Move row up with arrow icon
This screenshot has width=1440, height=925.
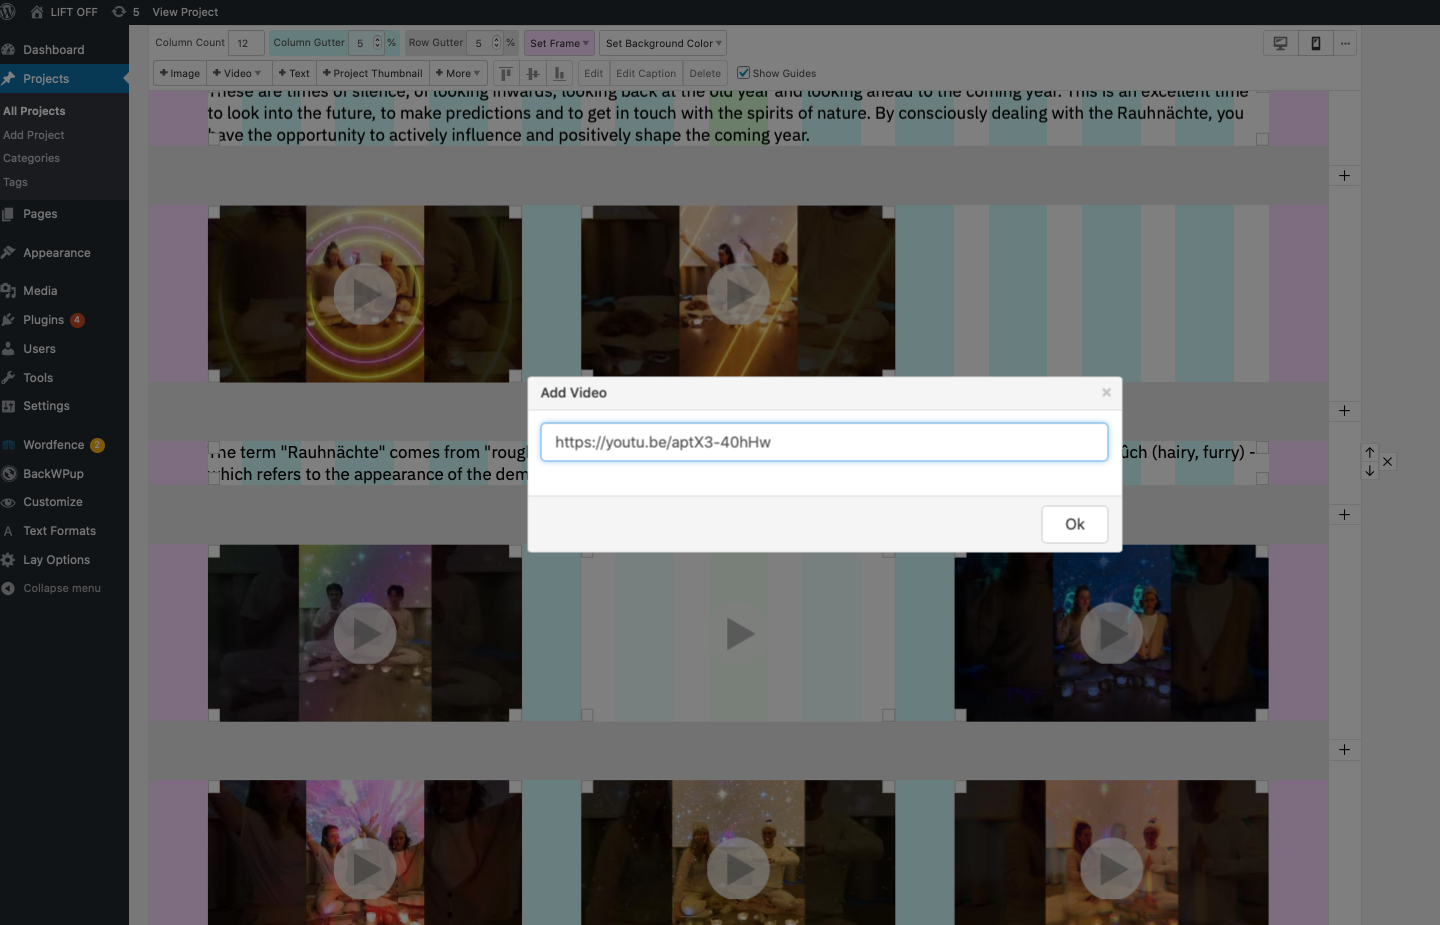click(x=1370, y=453)
